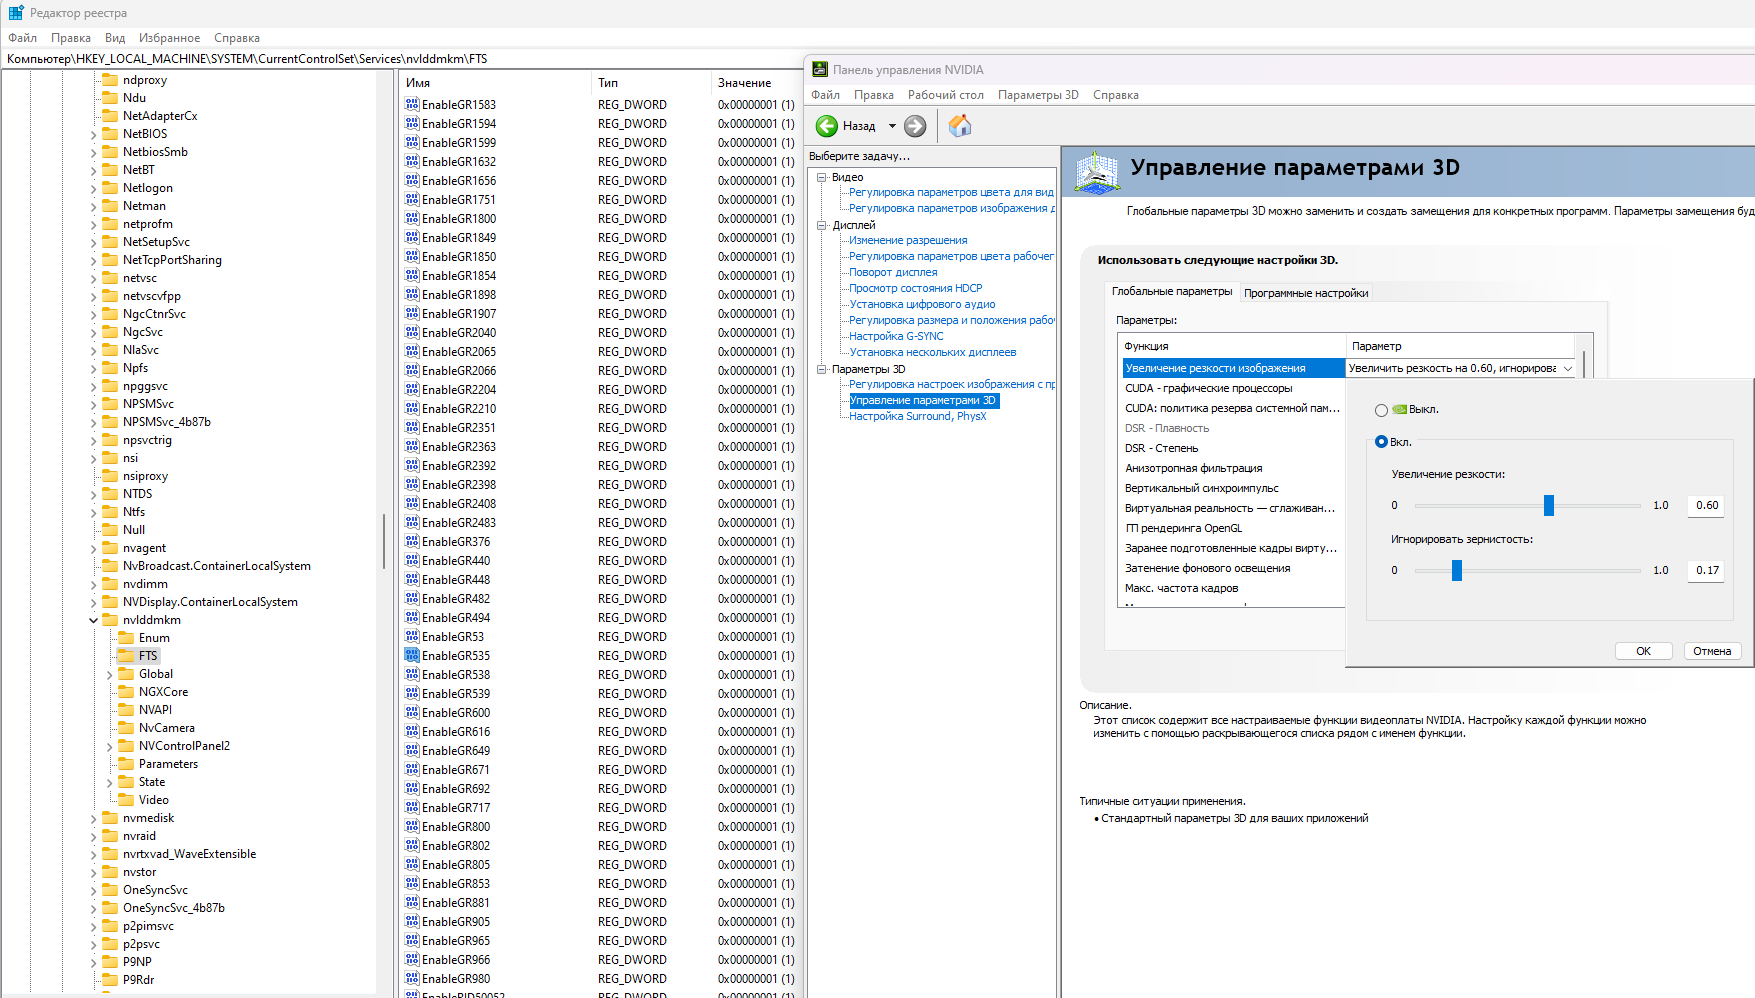Click the DWORD icon for EnableGR376

pyautogui.click(x=412, y=541)
